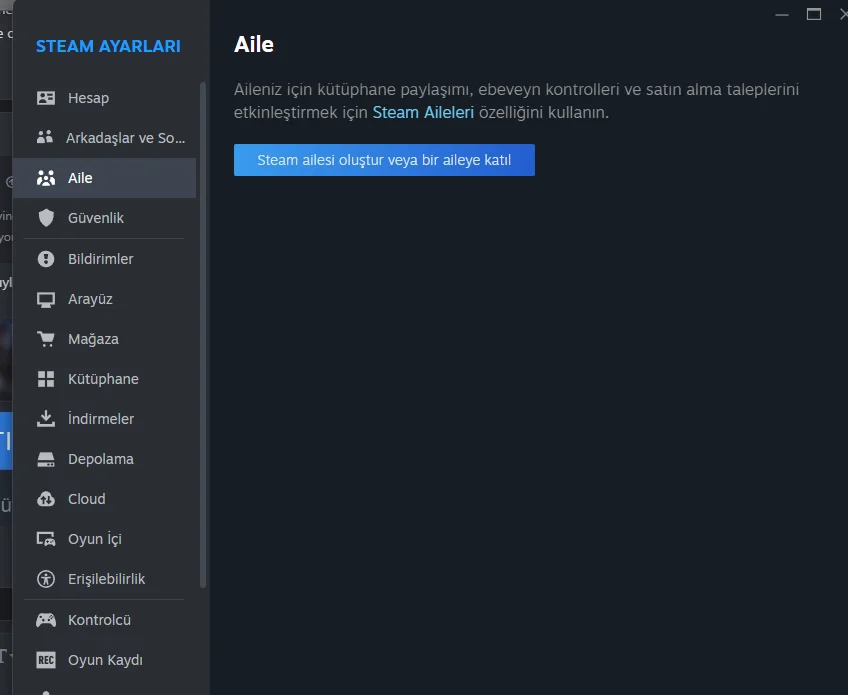
Task: Click the Mağaza shopping cart icon
Action: coord(46,339)
